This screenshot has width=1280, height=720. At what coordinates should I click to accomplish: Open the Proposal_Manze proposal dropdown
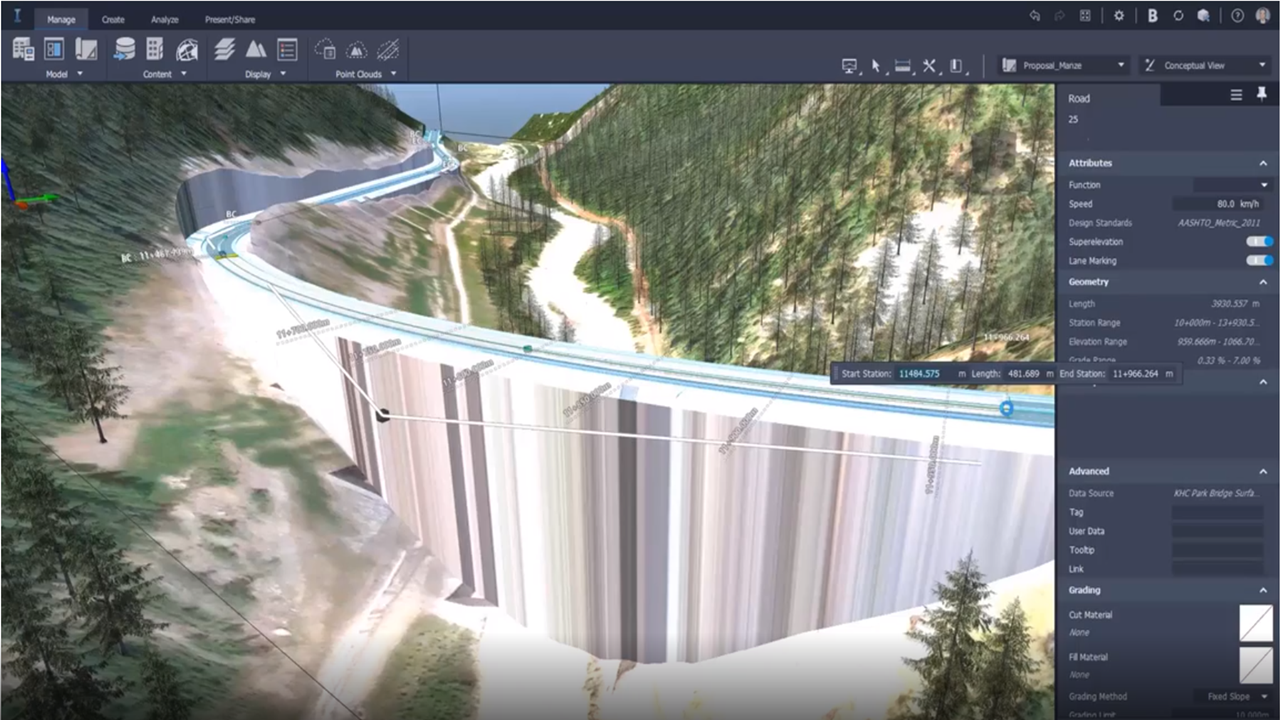[1121, 65]
